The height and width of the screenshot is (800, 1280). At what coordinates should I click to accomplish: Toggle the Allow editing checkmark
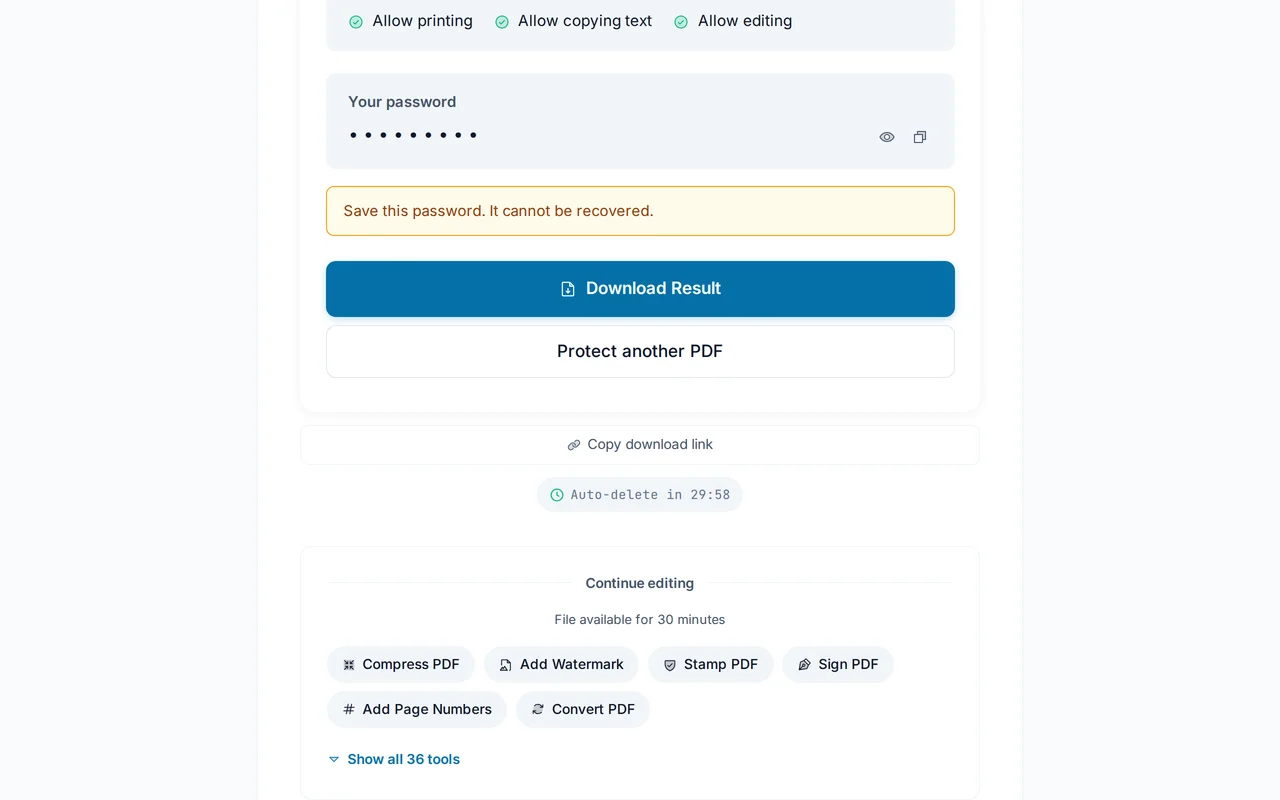click(x=680, y=21)
